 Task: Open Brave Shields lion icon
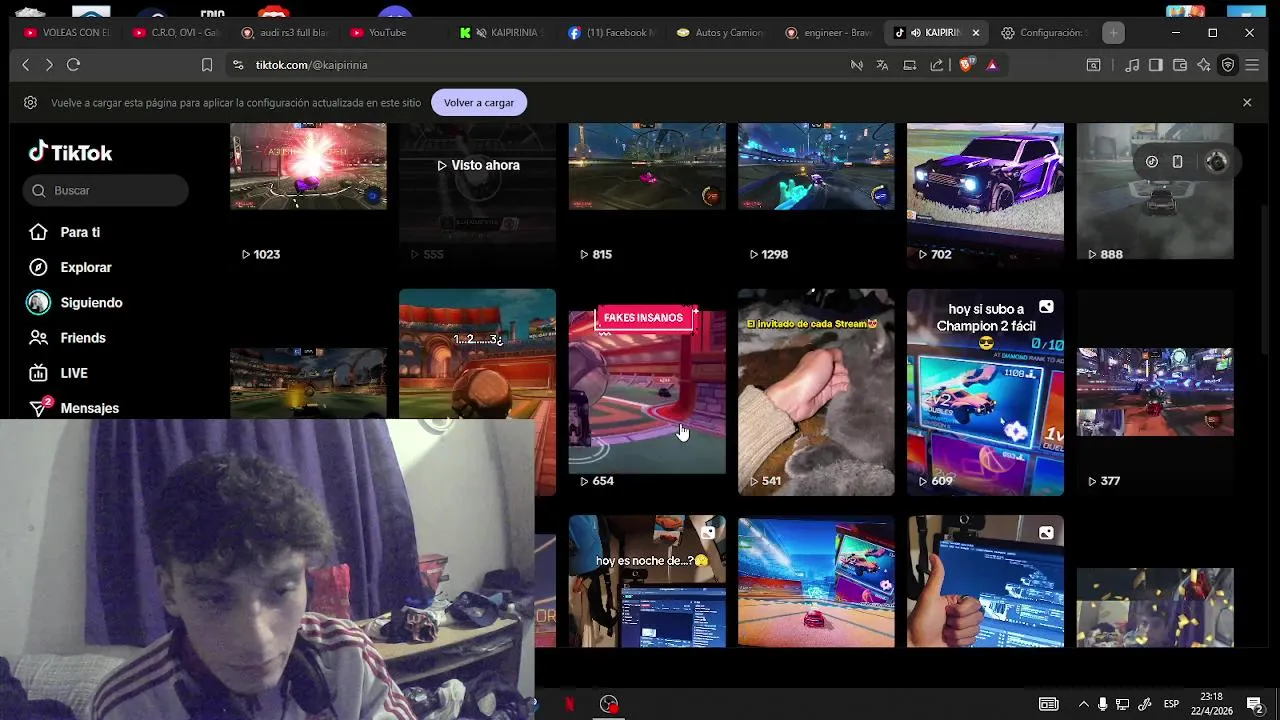[966, 65]
